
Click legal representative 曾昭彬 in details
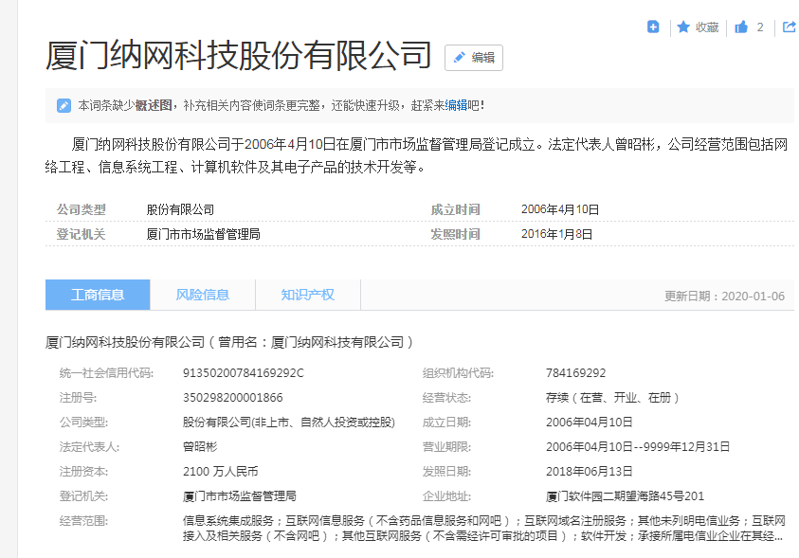pyautogui.click(x=200, y=447)
